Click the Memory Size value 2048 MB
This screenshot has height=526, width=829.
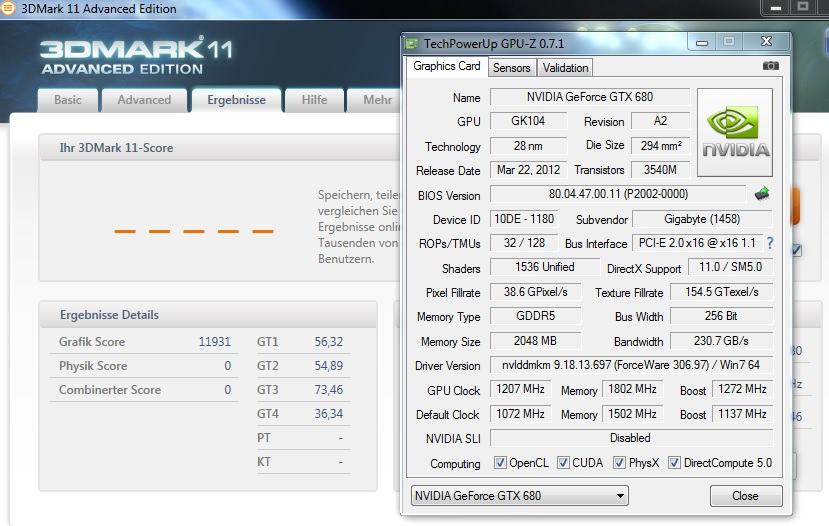pyautogui.click(x=535, y=341)
